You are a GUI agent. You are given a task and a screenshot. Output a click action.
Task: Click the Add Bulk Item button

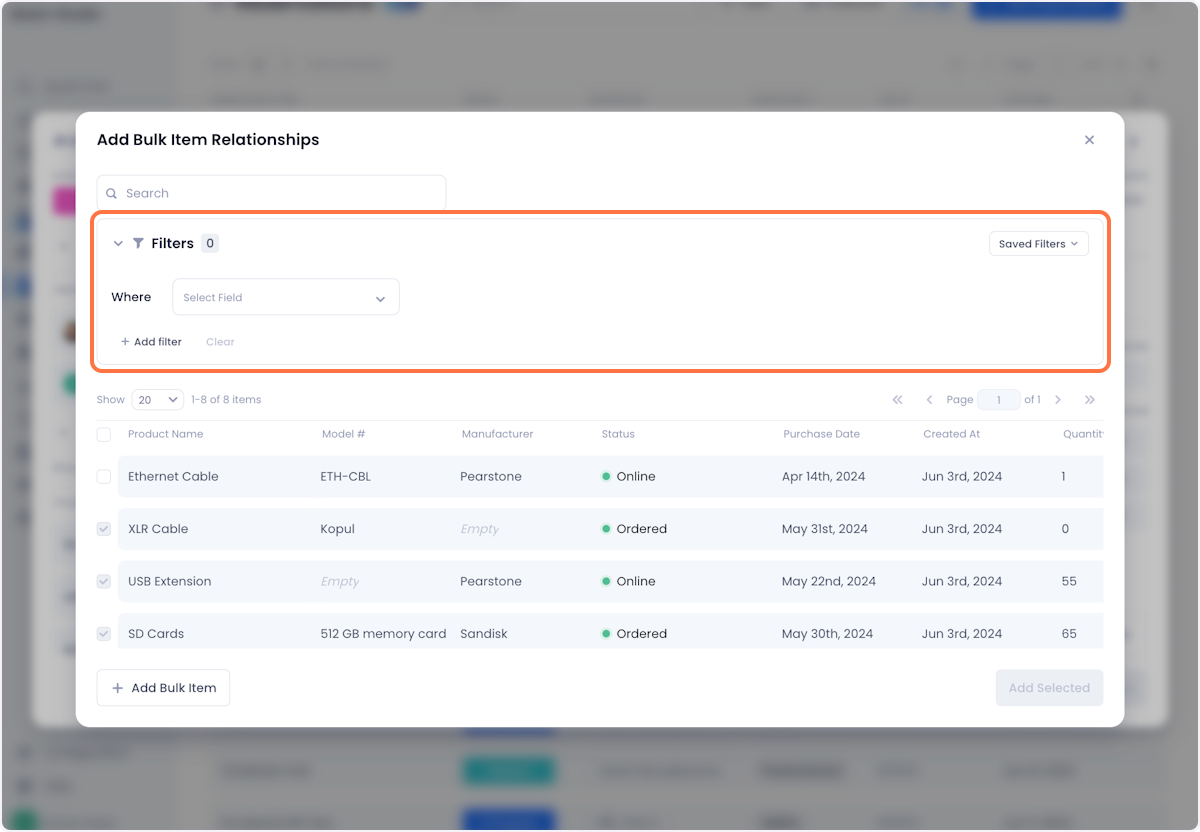coord(163,688)
